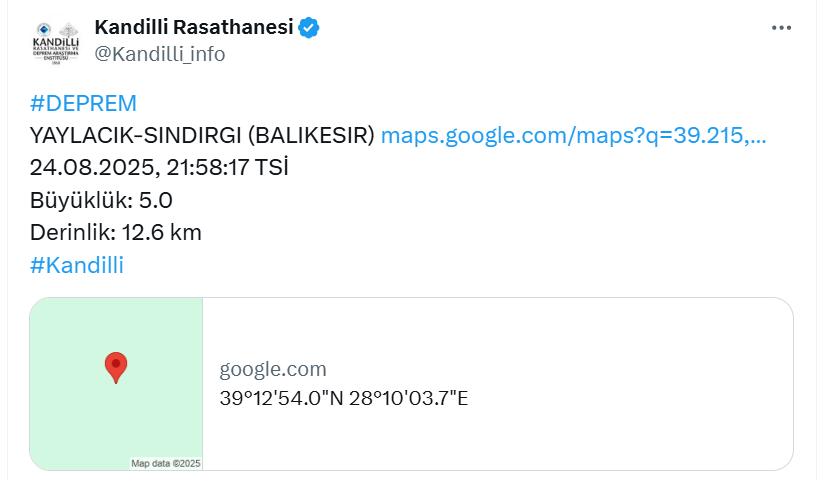This screenshot has height=480, width=828.
Task: Open the three-dot more options menu
Action: click(x=781, y=27)
